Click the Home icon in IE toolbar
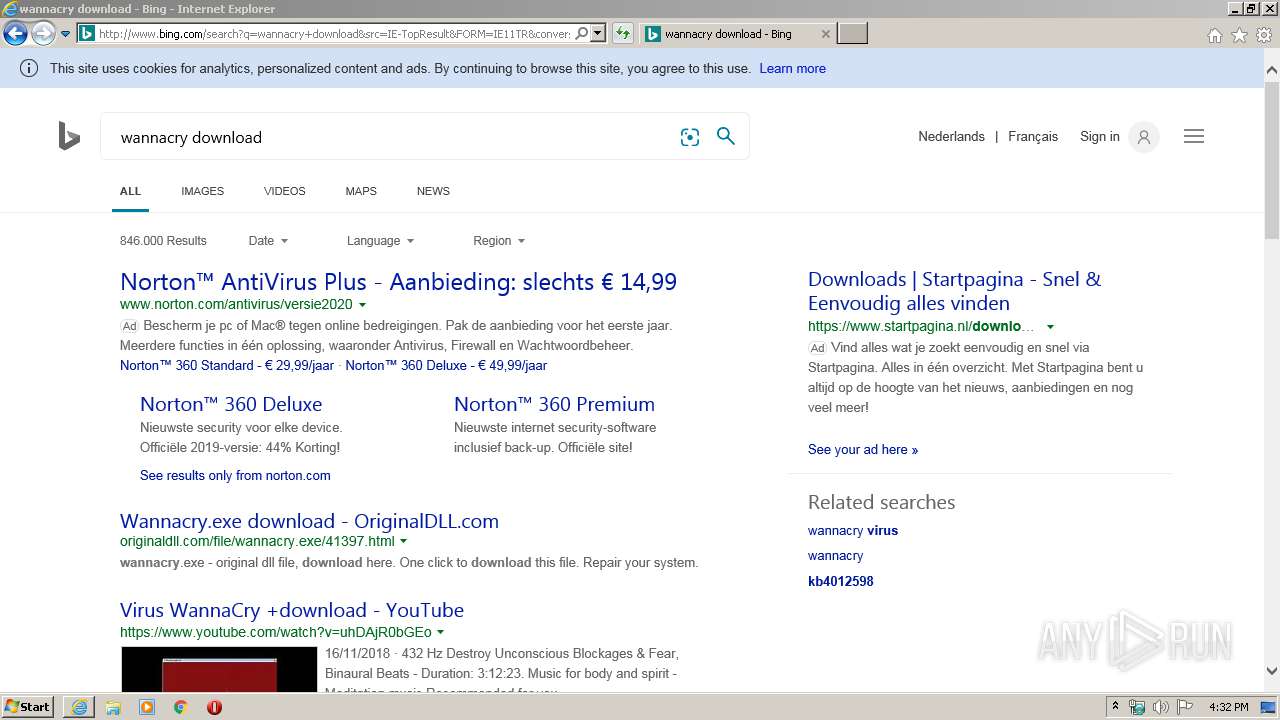The height and width of the screenshot is (720, 1280). pyautogui.click(x=1214, y=35)
